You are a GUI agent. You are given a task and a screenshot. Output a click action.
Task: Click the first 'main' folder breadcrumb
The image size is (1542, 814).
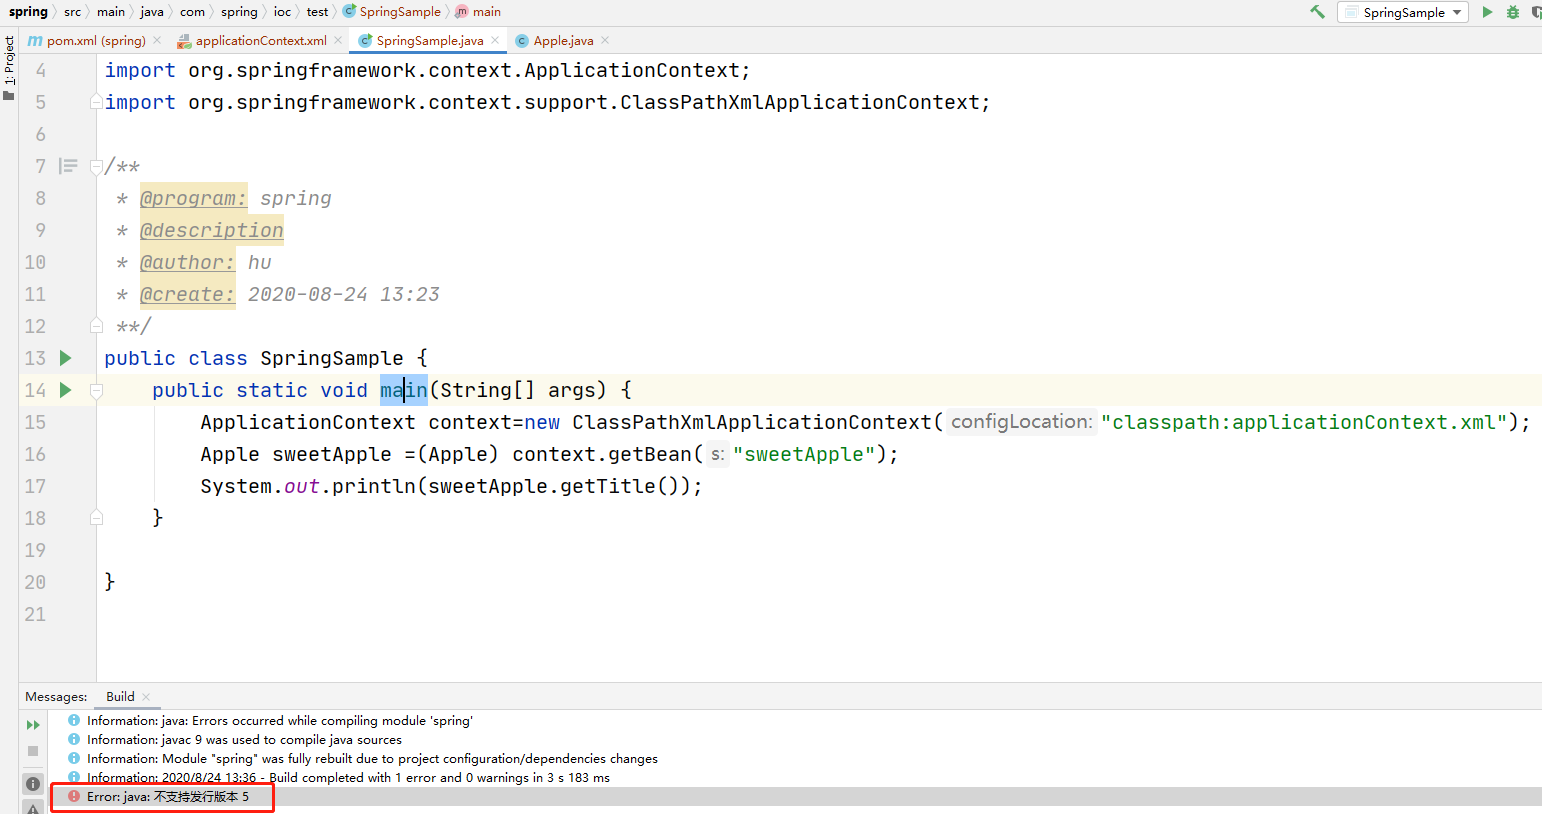[111, 12]
